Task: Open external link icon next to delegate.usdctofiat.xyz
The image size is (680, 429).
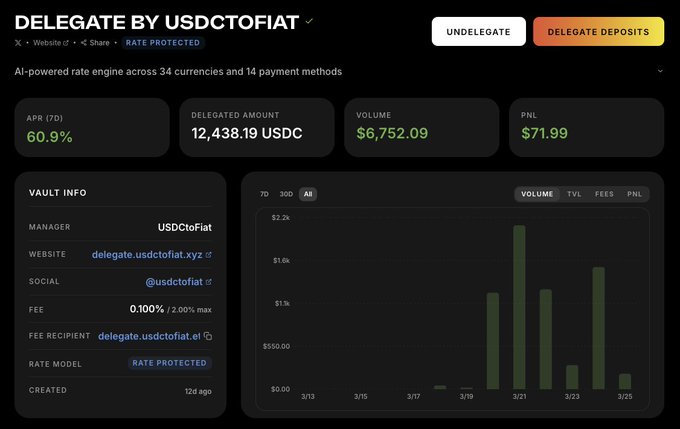Action: tap(208, 255)
